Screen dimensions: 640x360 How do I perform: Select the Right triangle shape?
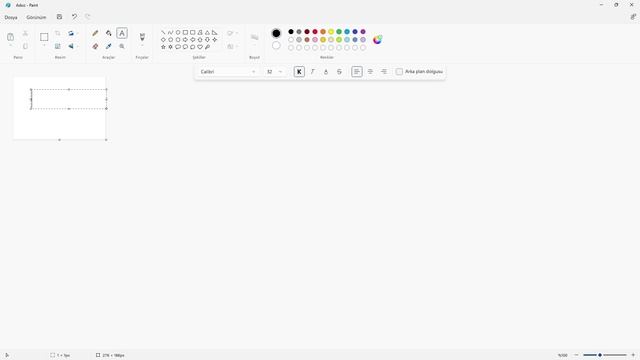coord(215,32)
